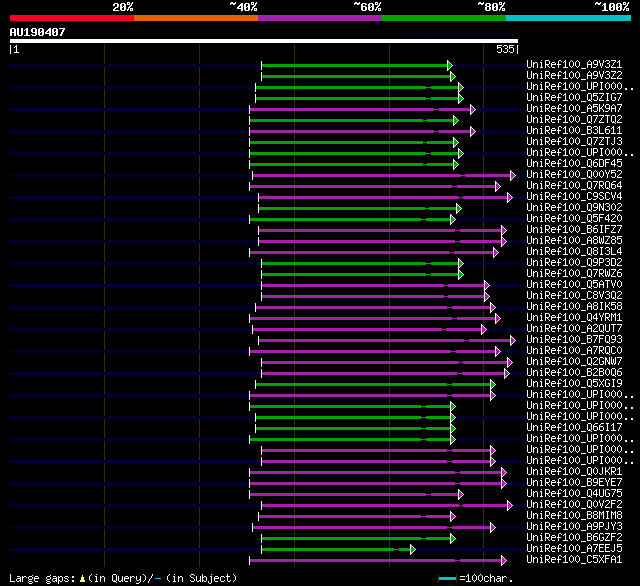Select the UniRef100_B6IFZ7 label

pyautogui.click(x=574, y=230)
